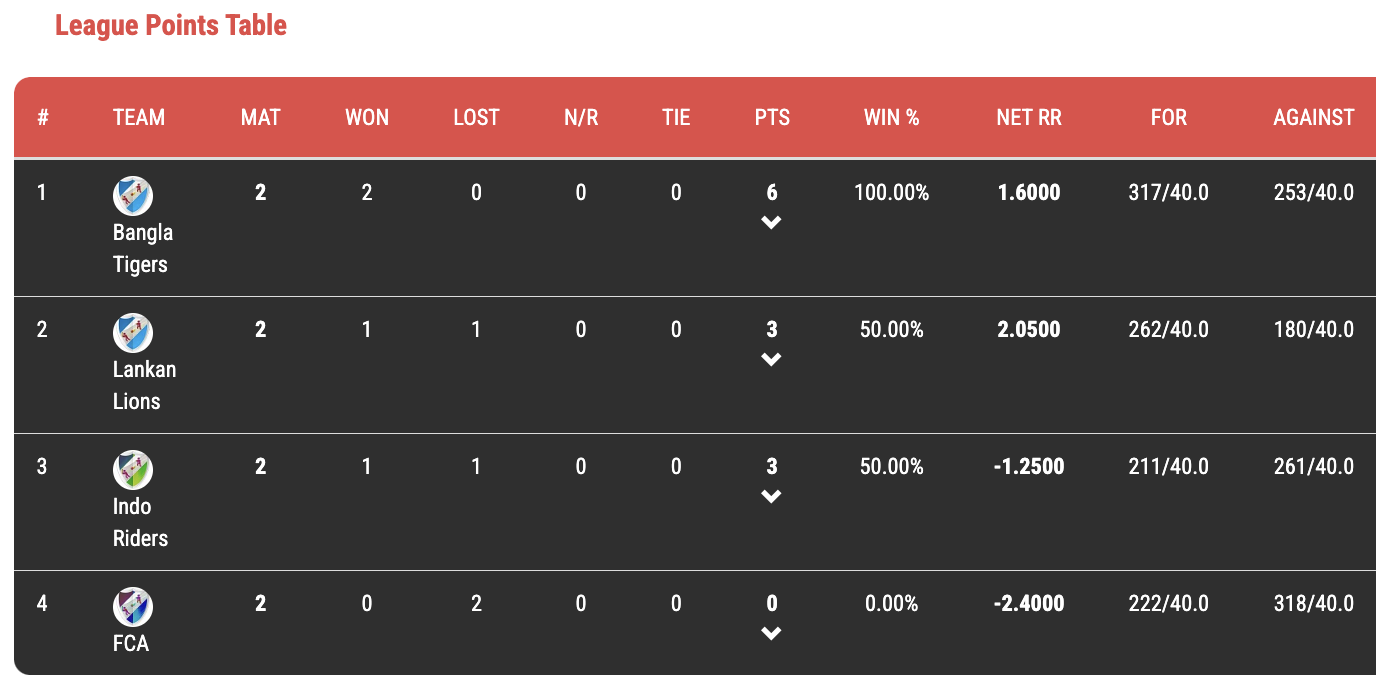The width and height of the screenshot is (1376, 688).
Task: Expand FCA points details chevron
Action: point(771,634)
